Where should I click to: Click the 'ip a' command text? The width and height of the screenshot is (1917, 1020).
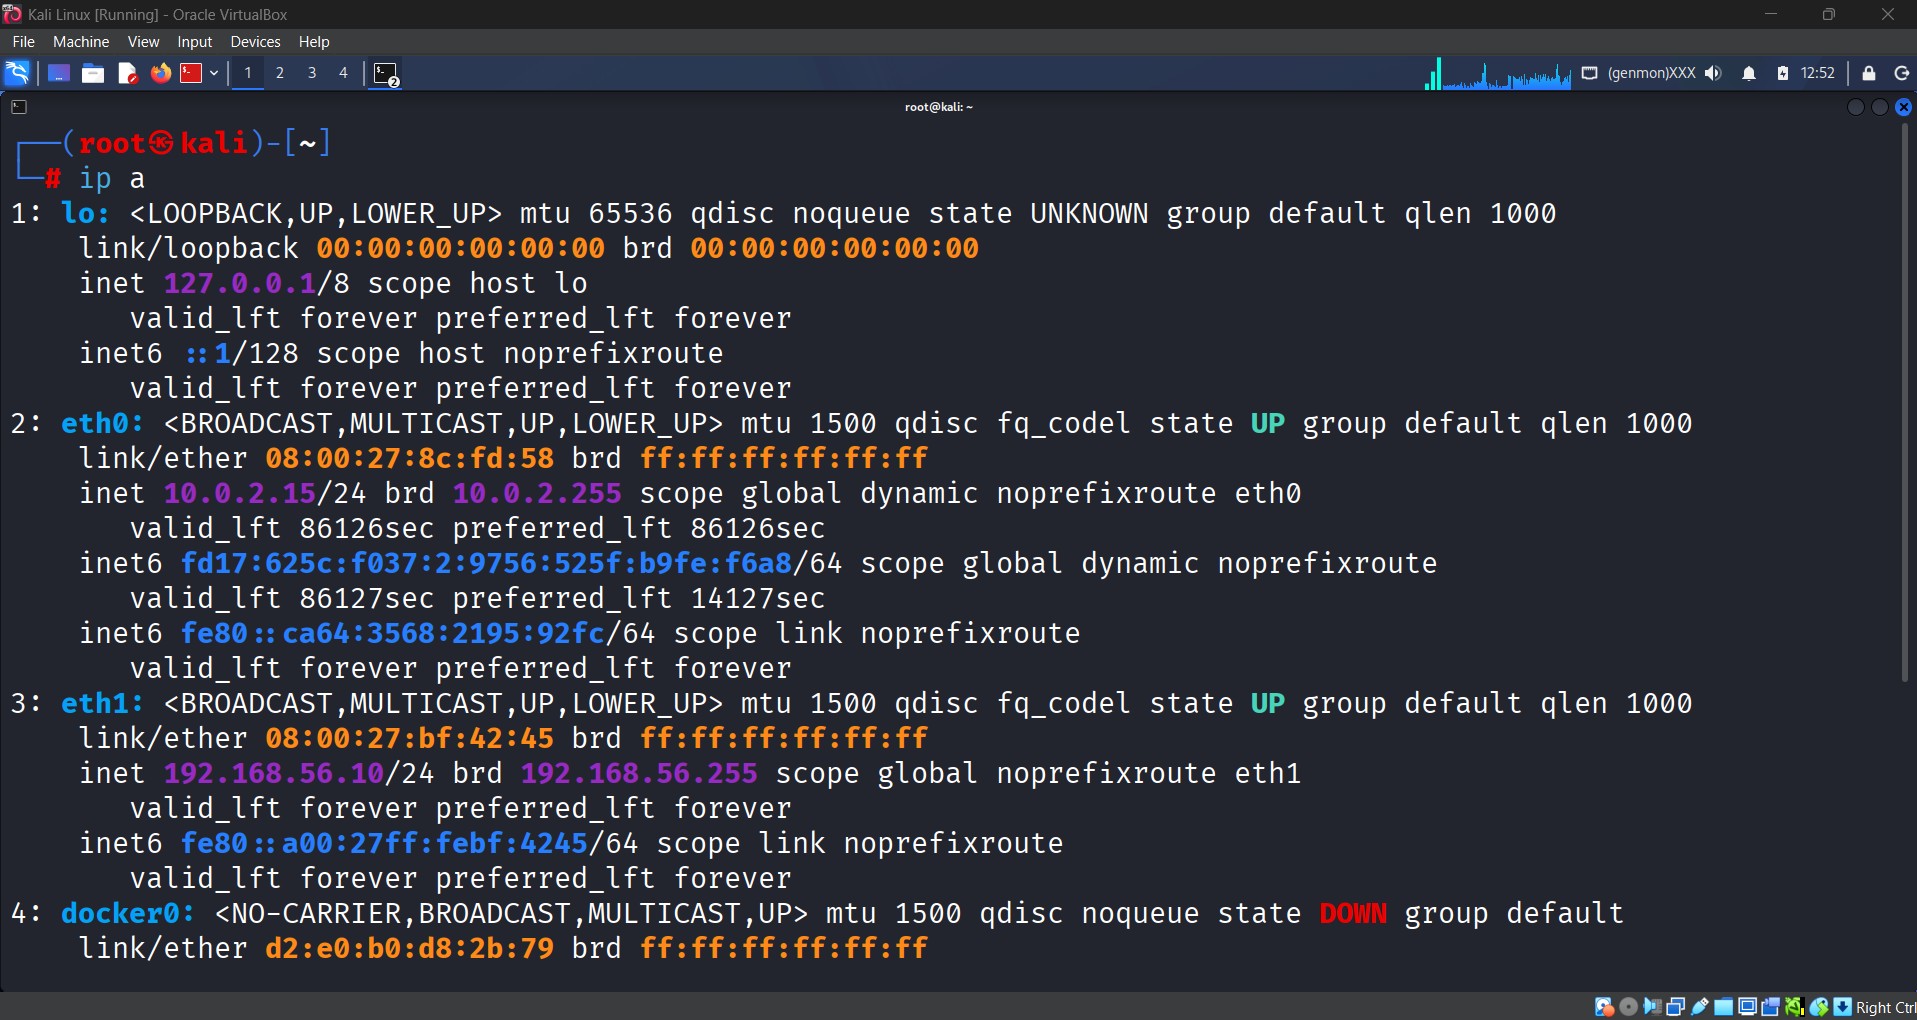(112, 179)
